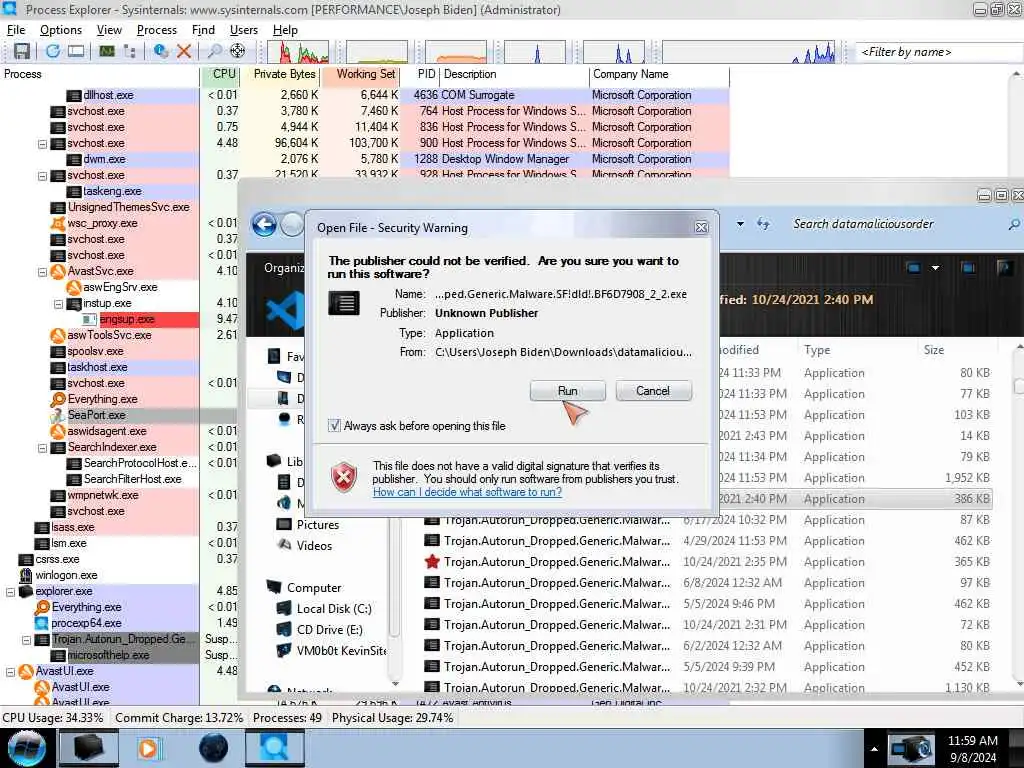
Task: Click the SeaPort.exe process icon
Action: (57, 415)
